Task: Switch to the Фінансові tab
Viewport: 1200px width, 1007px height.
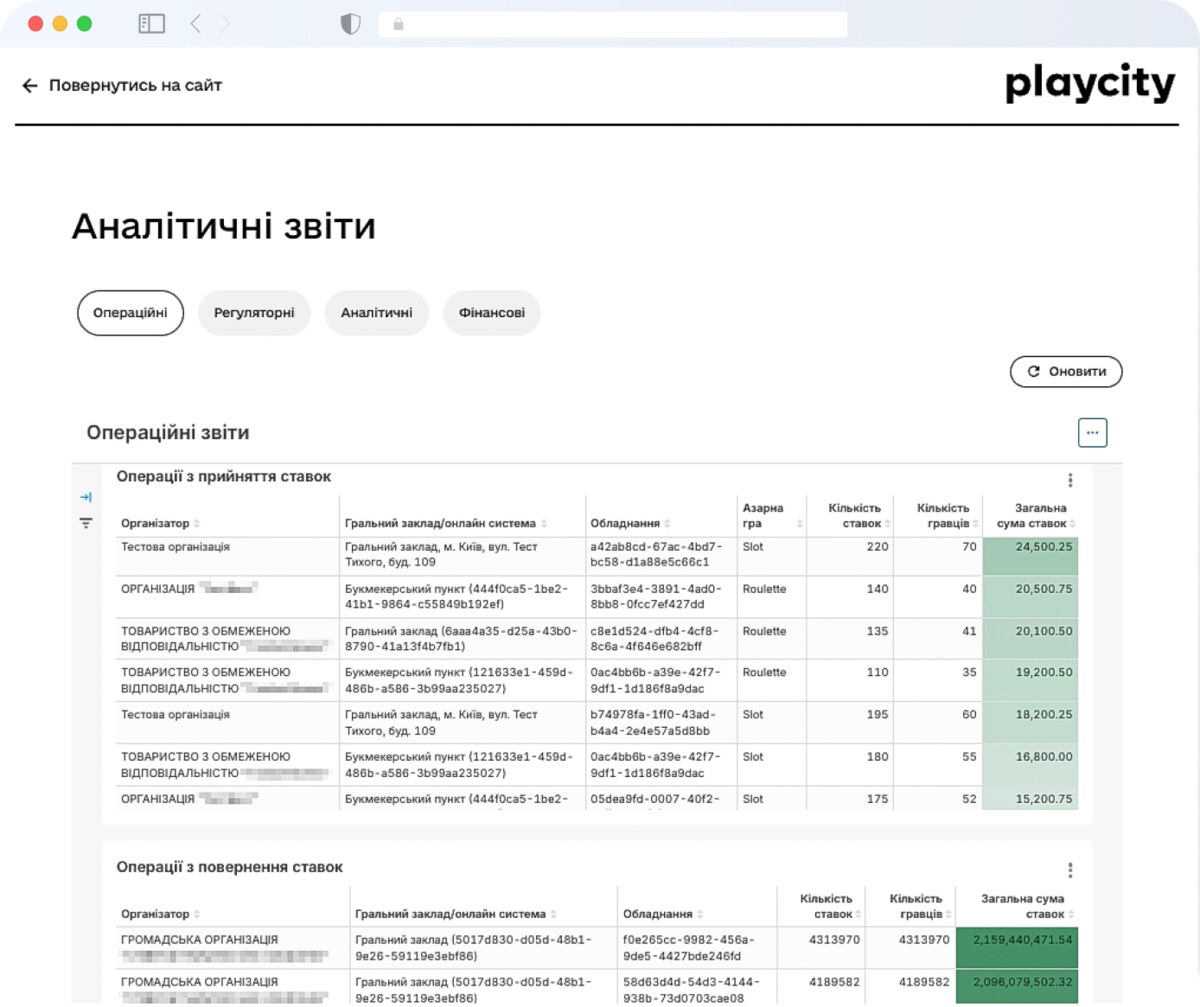Action: tap(491, 312)
